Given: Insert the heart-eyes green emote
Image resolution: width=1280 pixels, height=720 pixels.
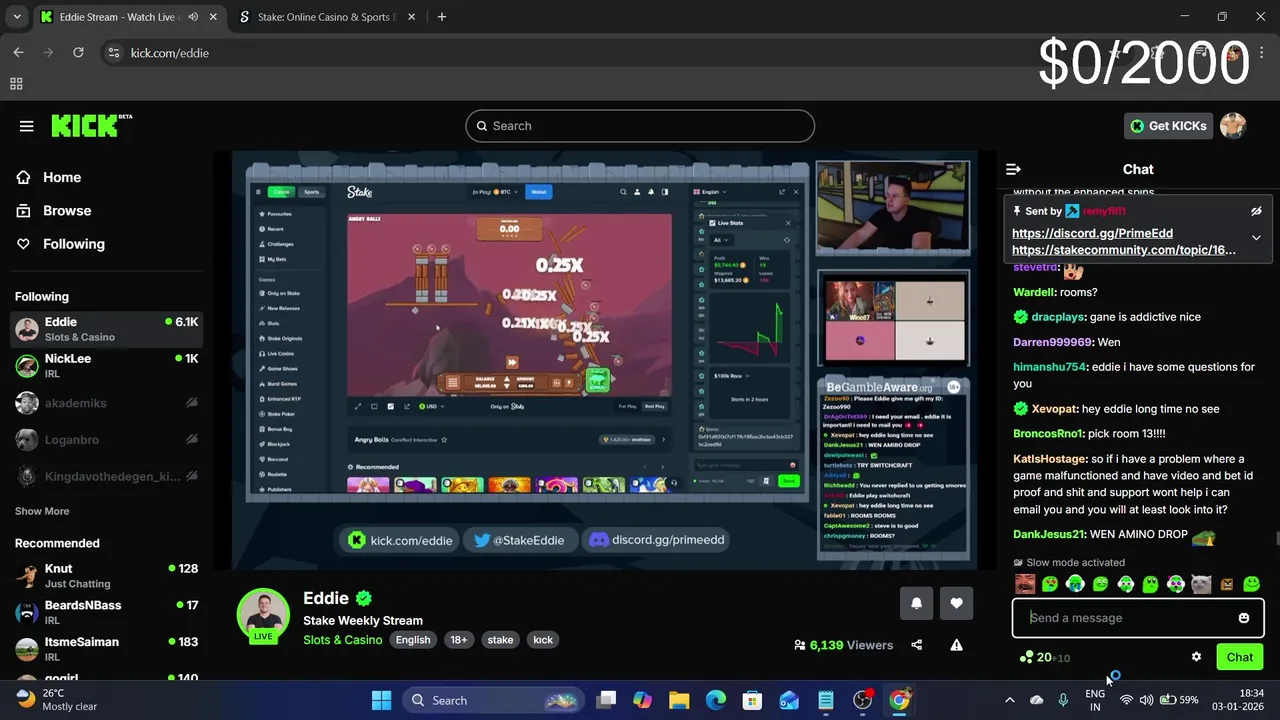Looking at the screenshot, I should click(1050, 584).
